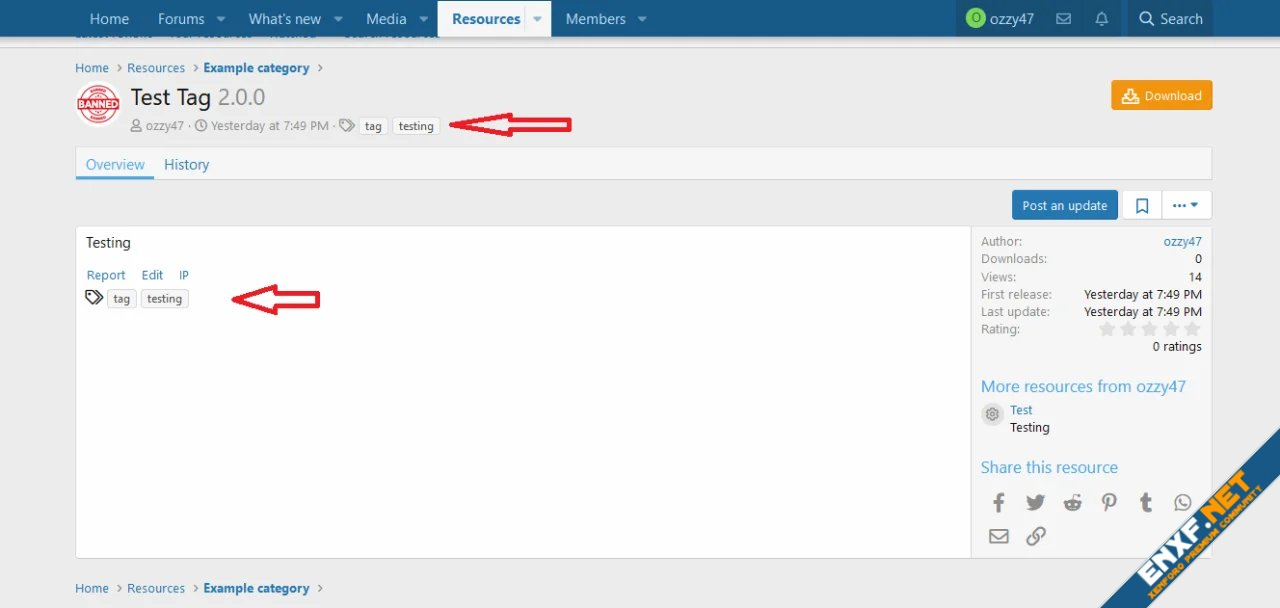1280x608 pixels.
Task: Open the more options ellipsis dropdown
Action: pyautogui.click(x=1185, y=205)
